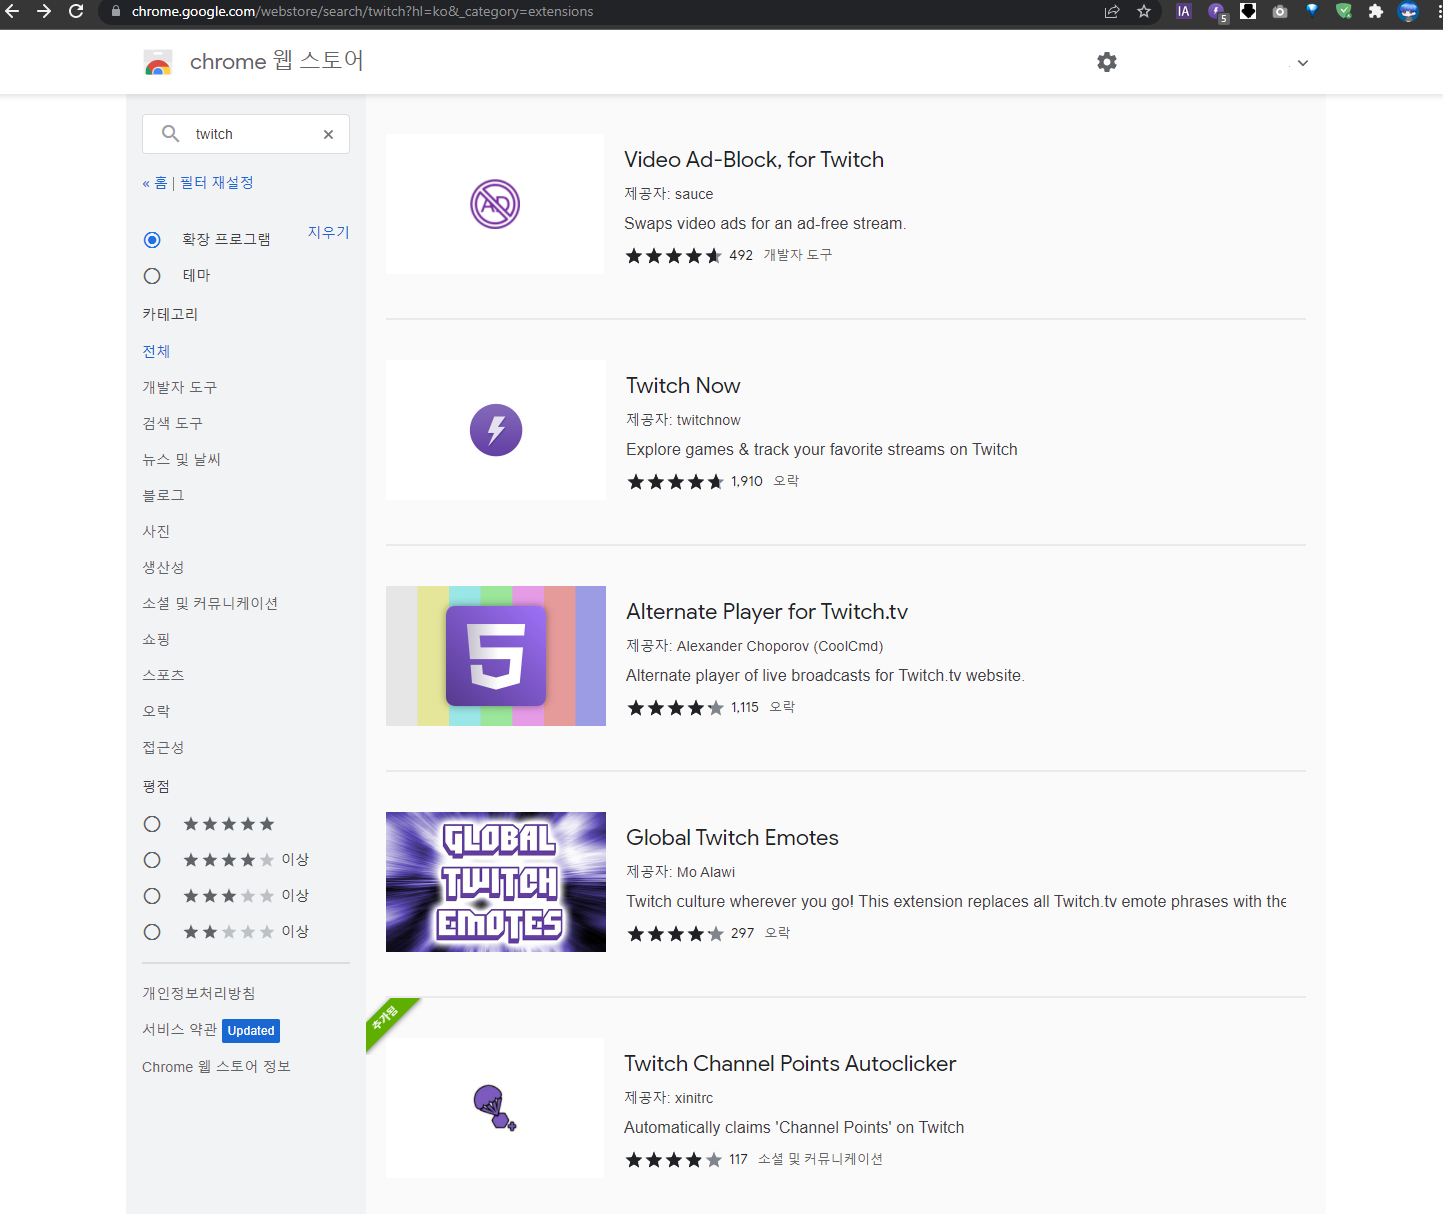Click the Chrome Web Store logo
The width and height of the screenshot is (1443, 1214).
click(158, 62)
